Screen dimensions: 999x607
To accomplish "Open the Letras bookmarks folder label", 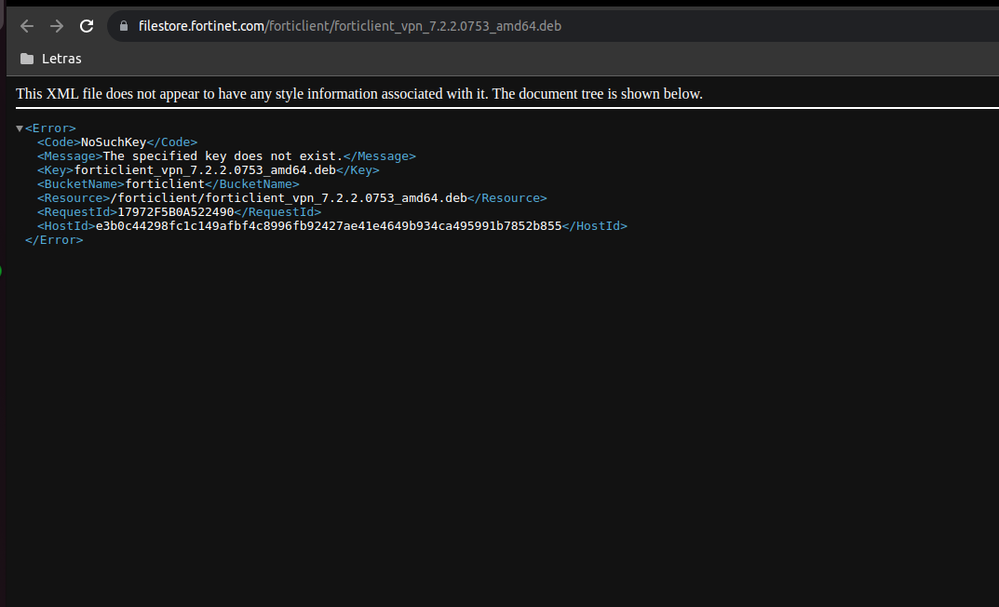I will (x=61, y=59).
